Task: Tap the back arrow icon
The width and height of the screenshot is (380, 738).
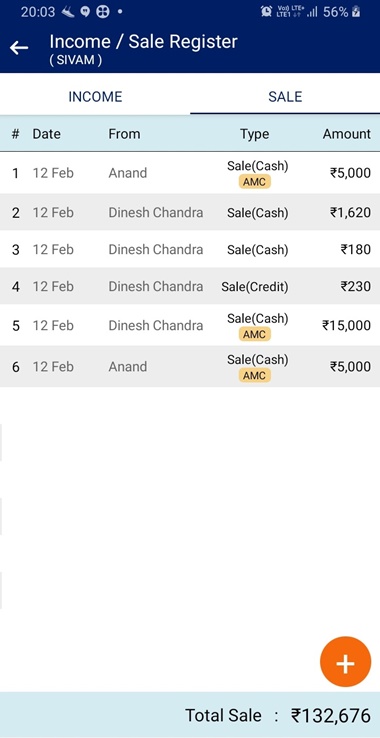Action: 19,48
